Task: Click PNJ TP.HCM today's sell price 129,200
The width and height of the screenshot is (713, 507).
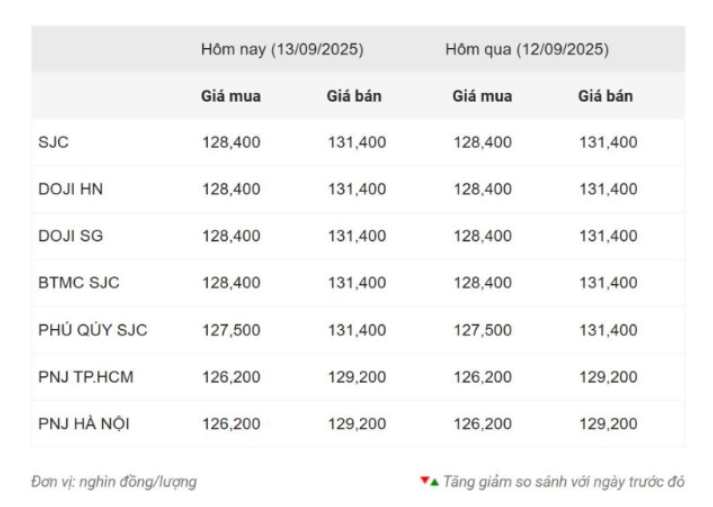Action: (357, 377)
